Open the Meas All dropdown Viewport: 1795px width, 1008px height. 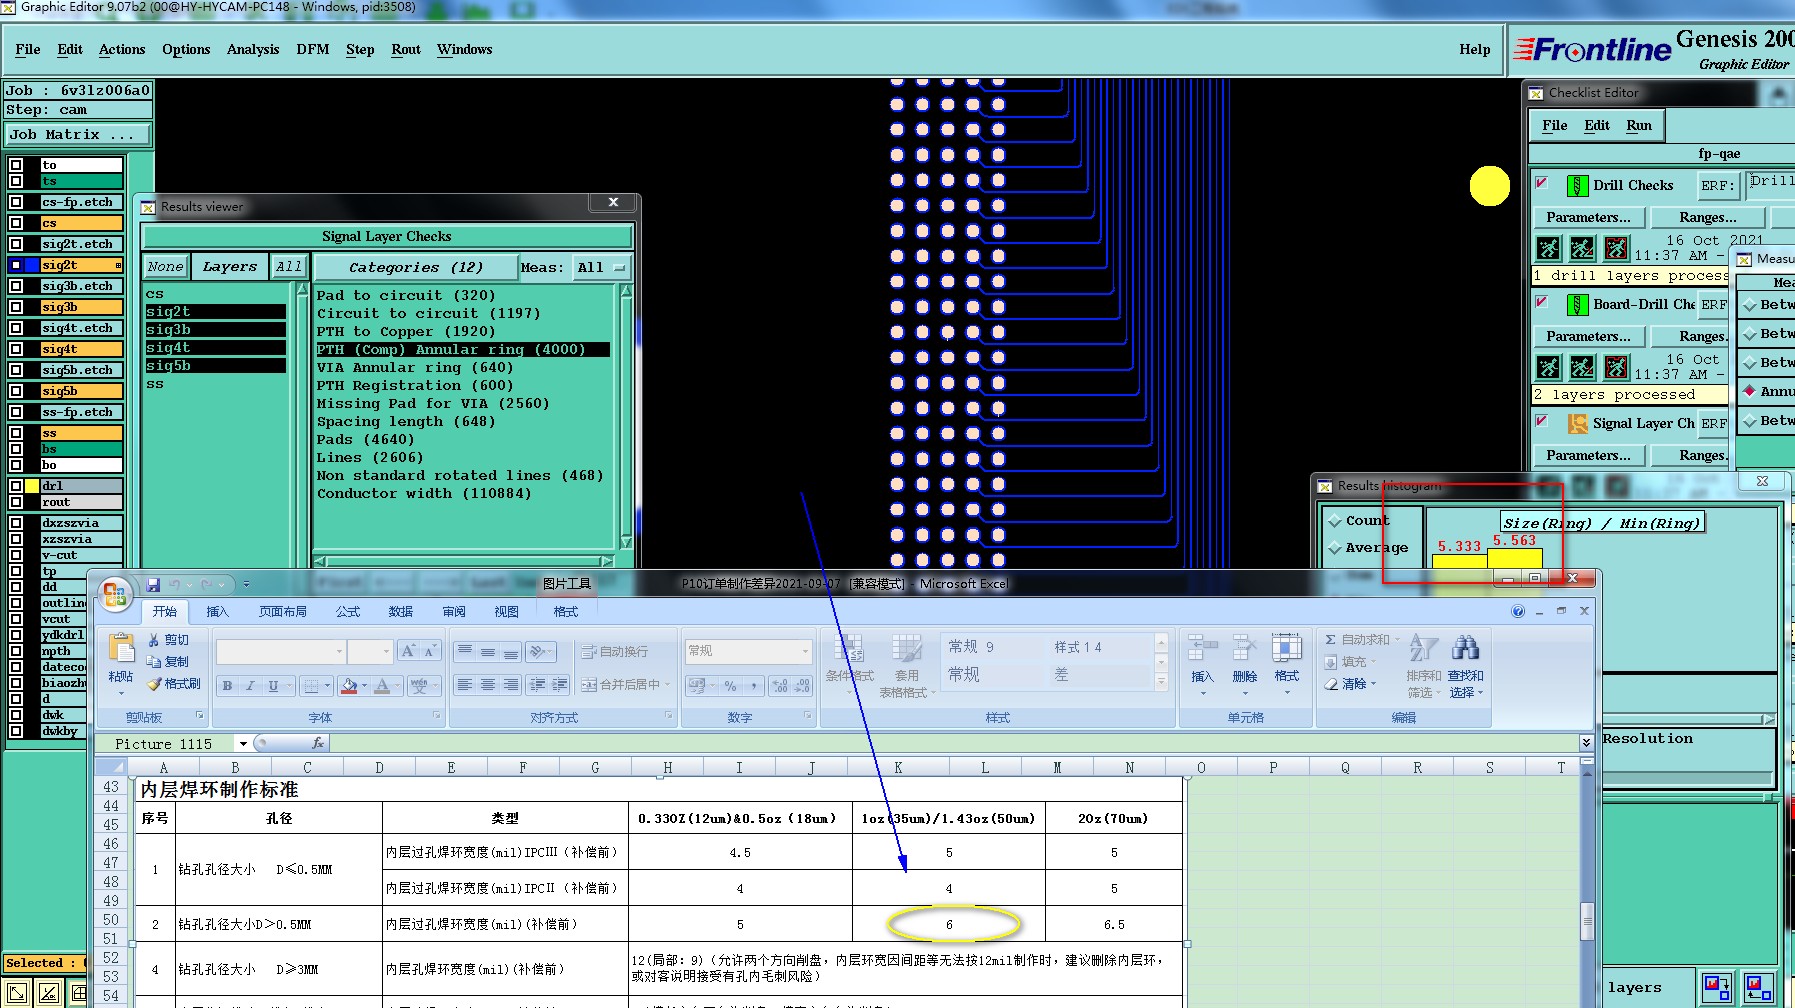[x=600, y=268]
